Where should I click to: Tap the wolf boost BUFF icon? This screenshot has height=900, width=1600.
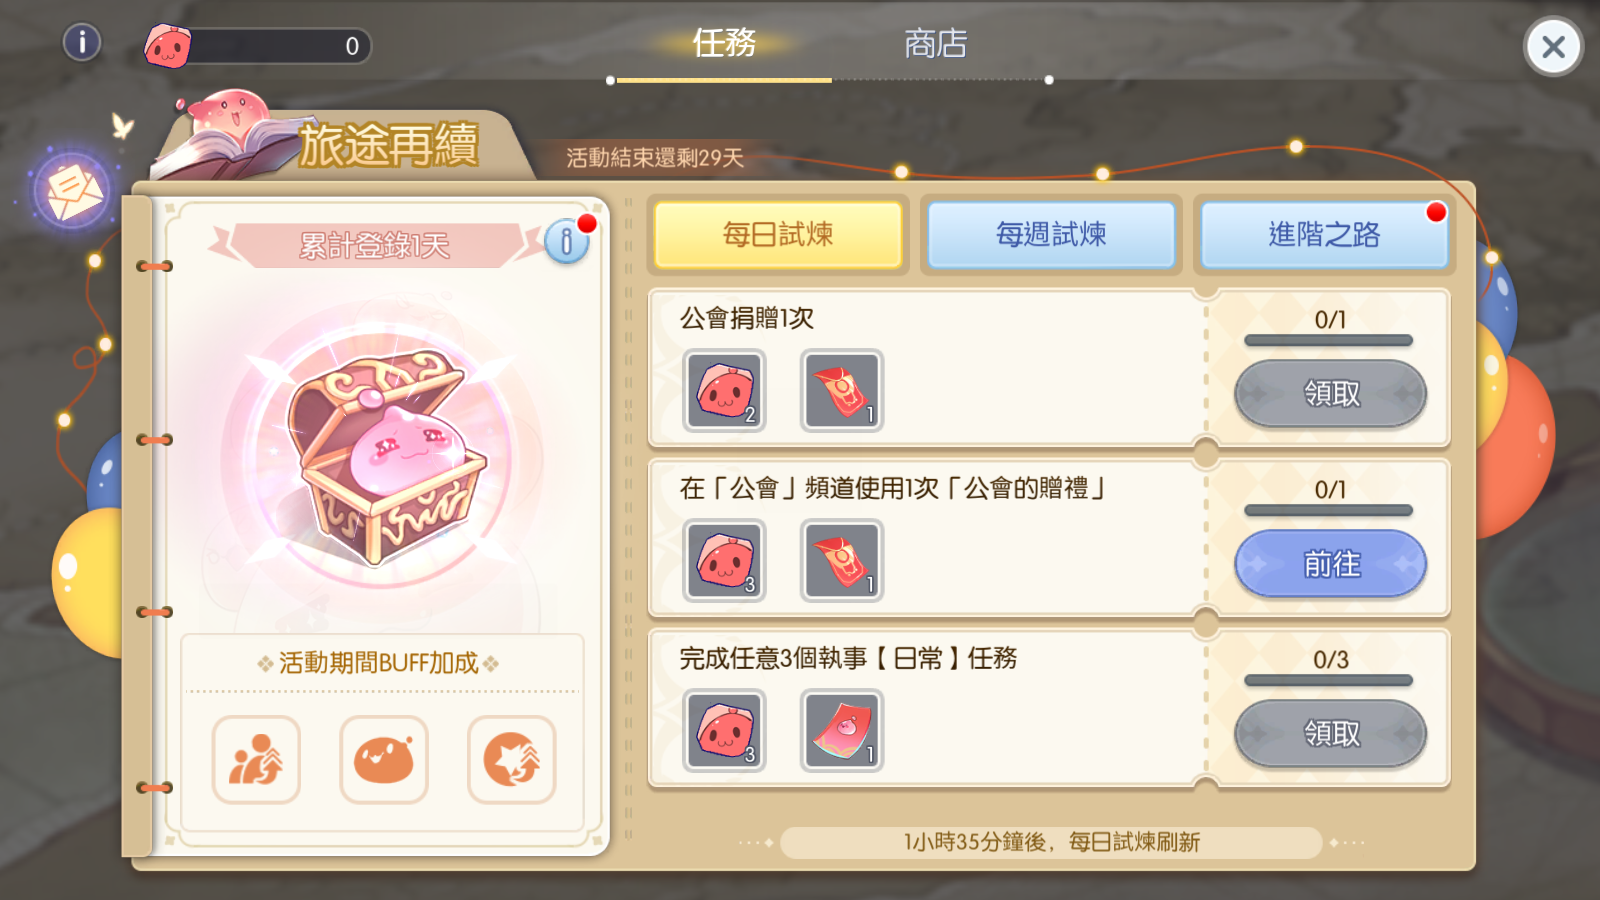coord(512,760)
